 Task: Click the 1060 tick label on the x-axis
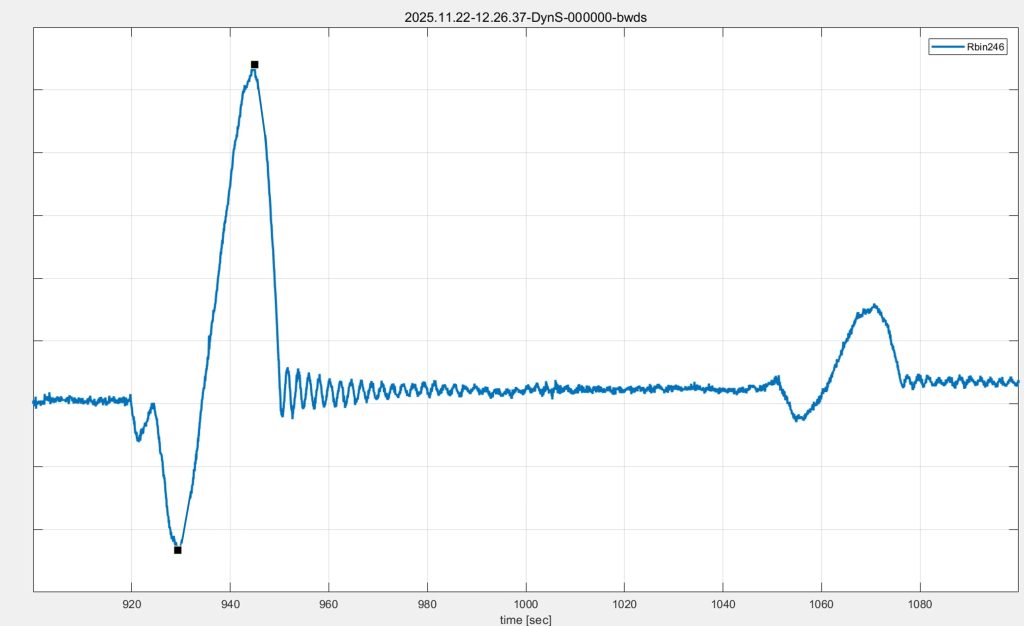pos(821,604)
